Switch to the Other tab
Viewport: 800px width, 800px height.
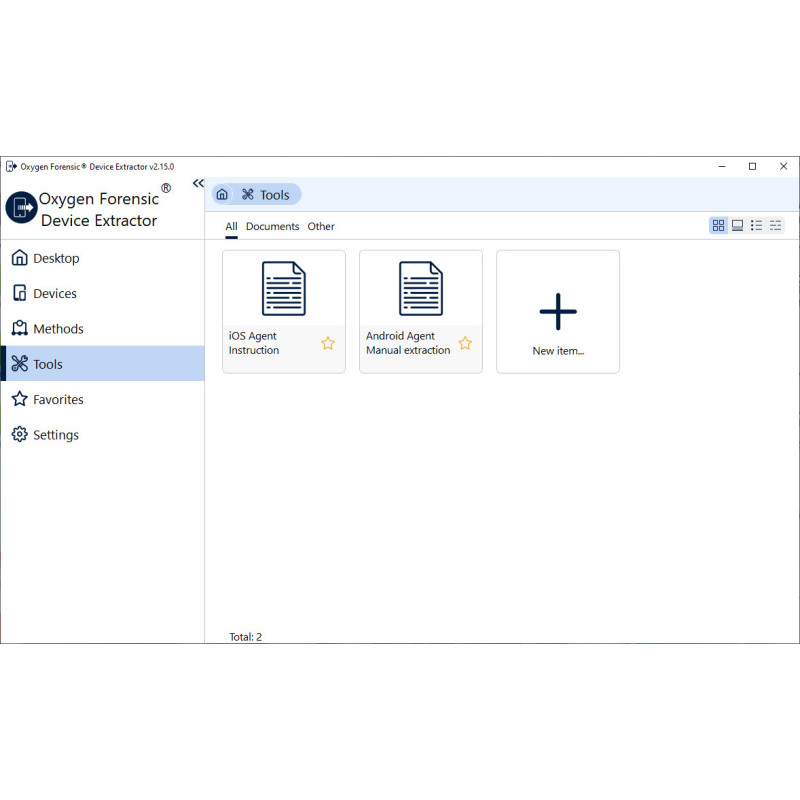coord(321,227)
